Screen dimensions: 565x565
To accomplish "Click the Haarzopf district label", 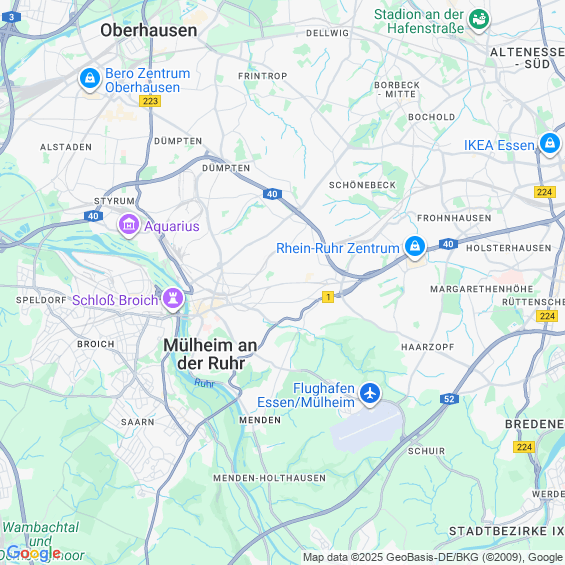I will (x=427, y=347).
